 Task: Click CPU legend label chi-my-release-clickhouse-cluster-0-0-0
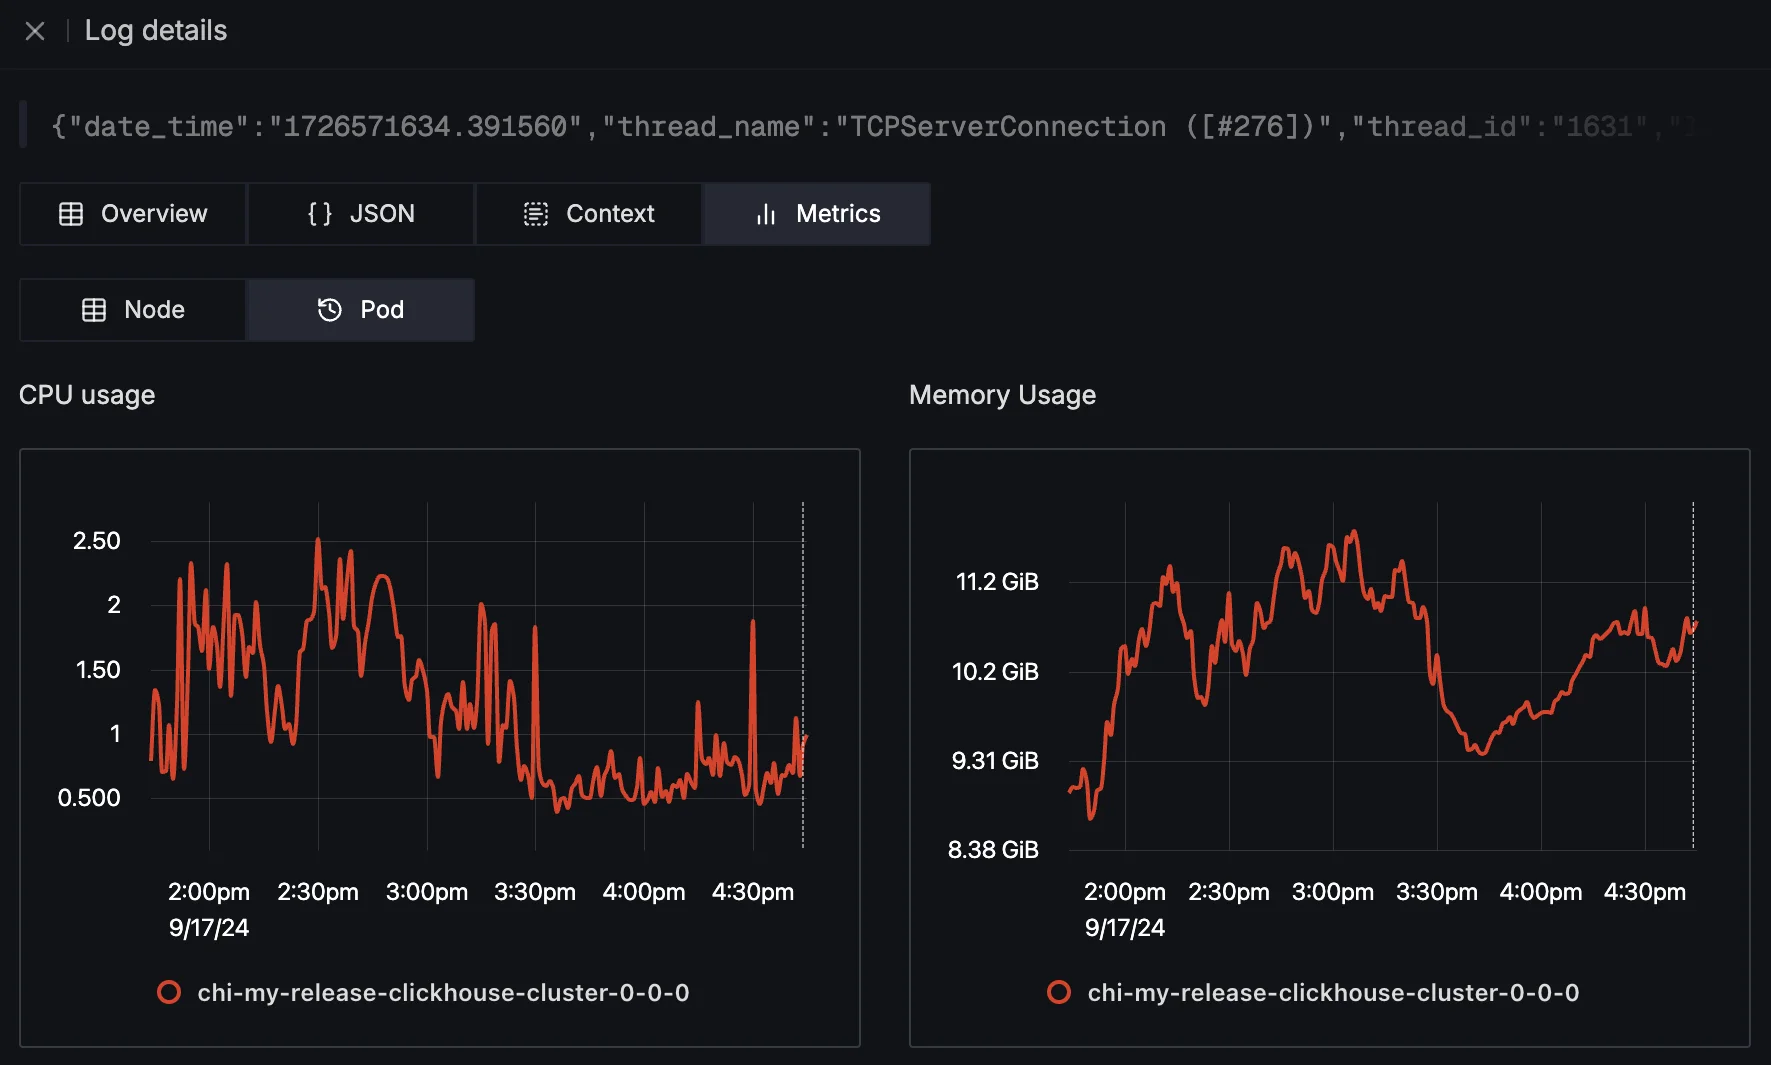pyautogui.click(x=443, y=993)
